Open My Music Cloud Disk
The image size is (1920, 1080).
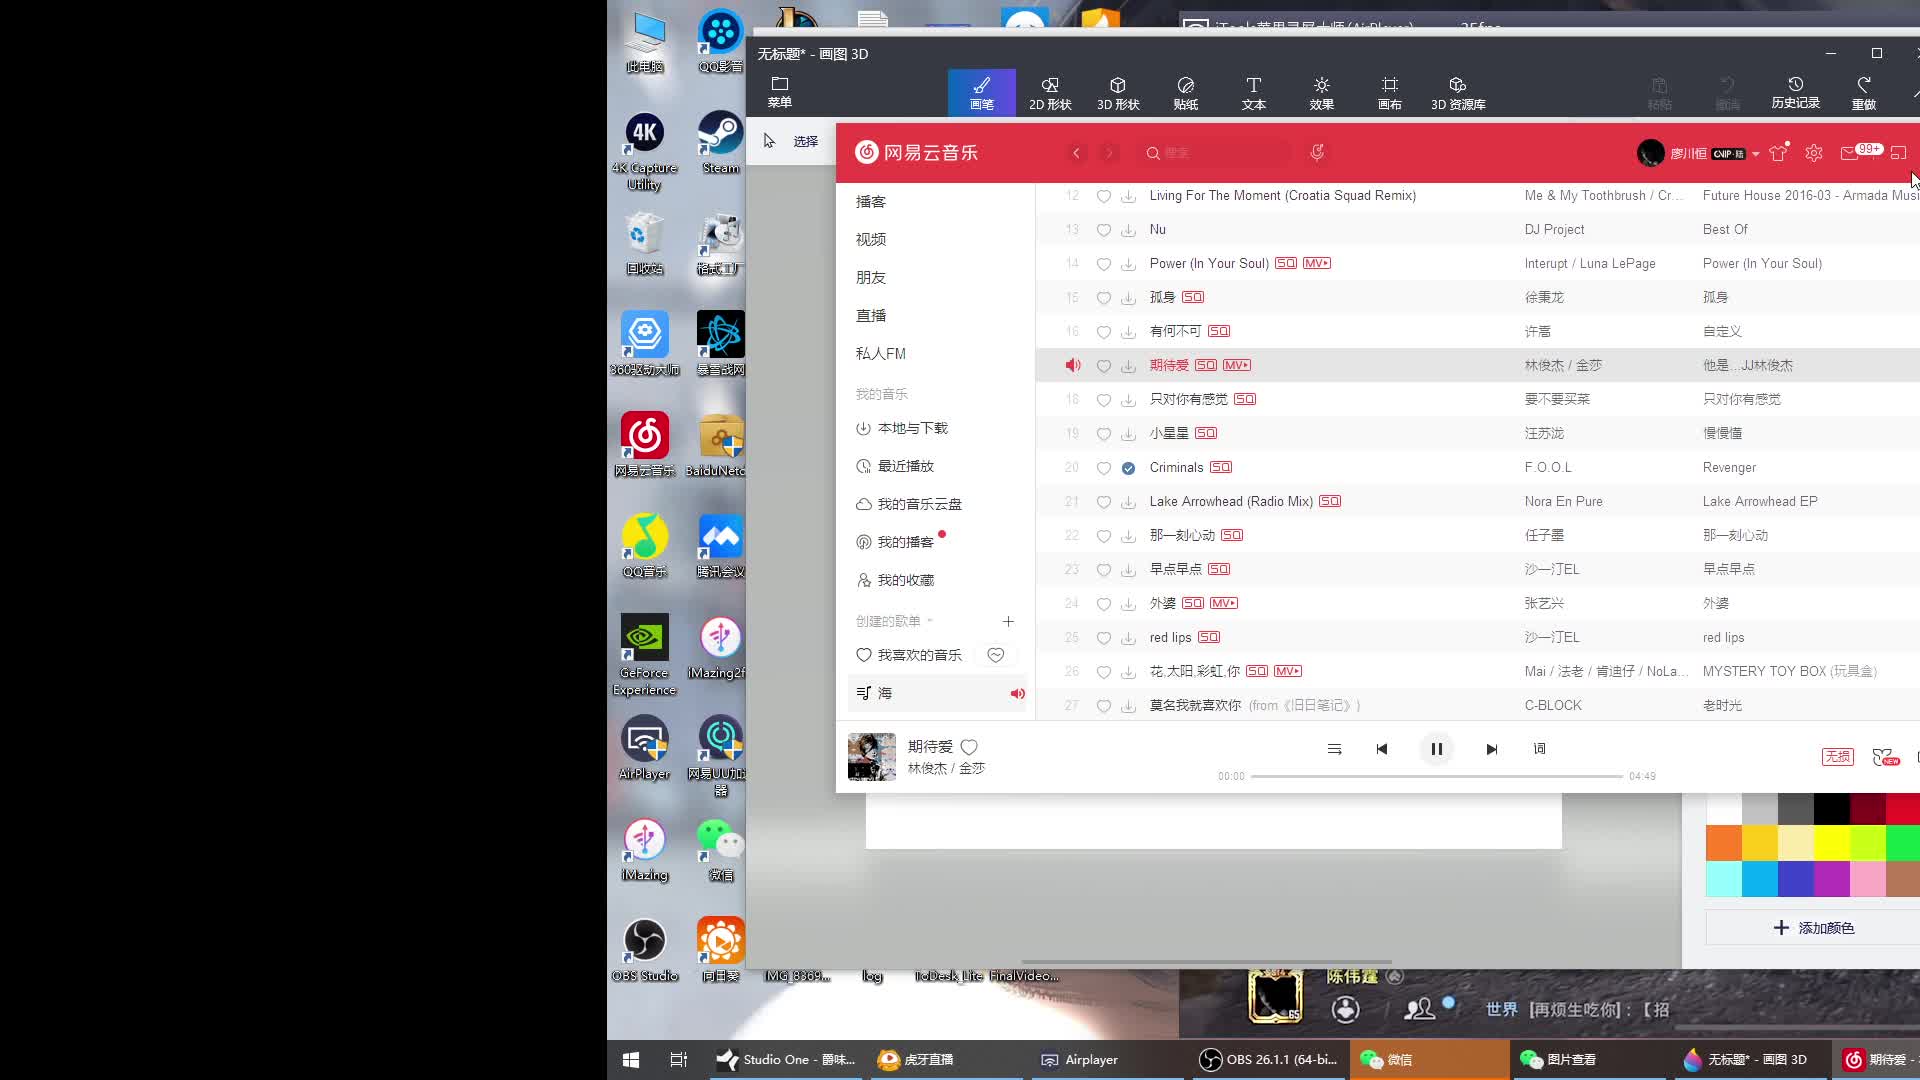[909, 504]
